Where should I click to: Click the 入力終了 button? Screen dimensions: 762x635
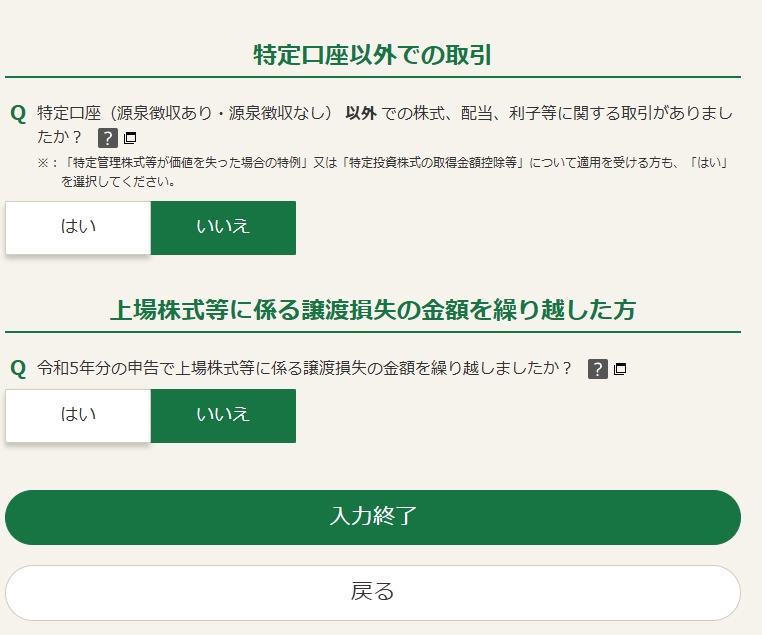point(373,517)
